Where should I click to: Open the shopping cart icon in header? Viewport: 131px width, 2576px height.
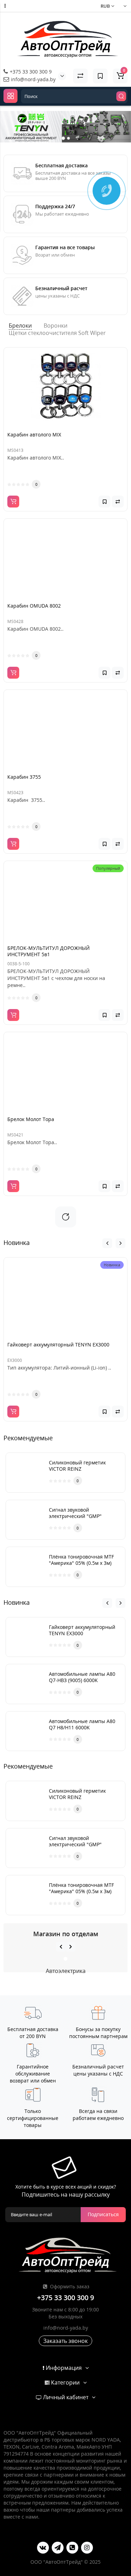click(120, 75)
